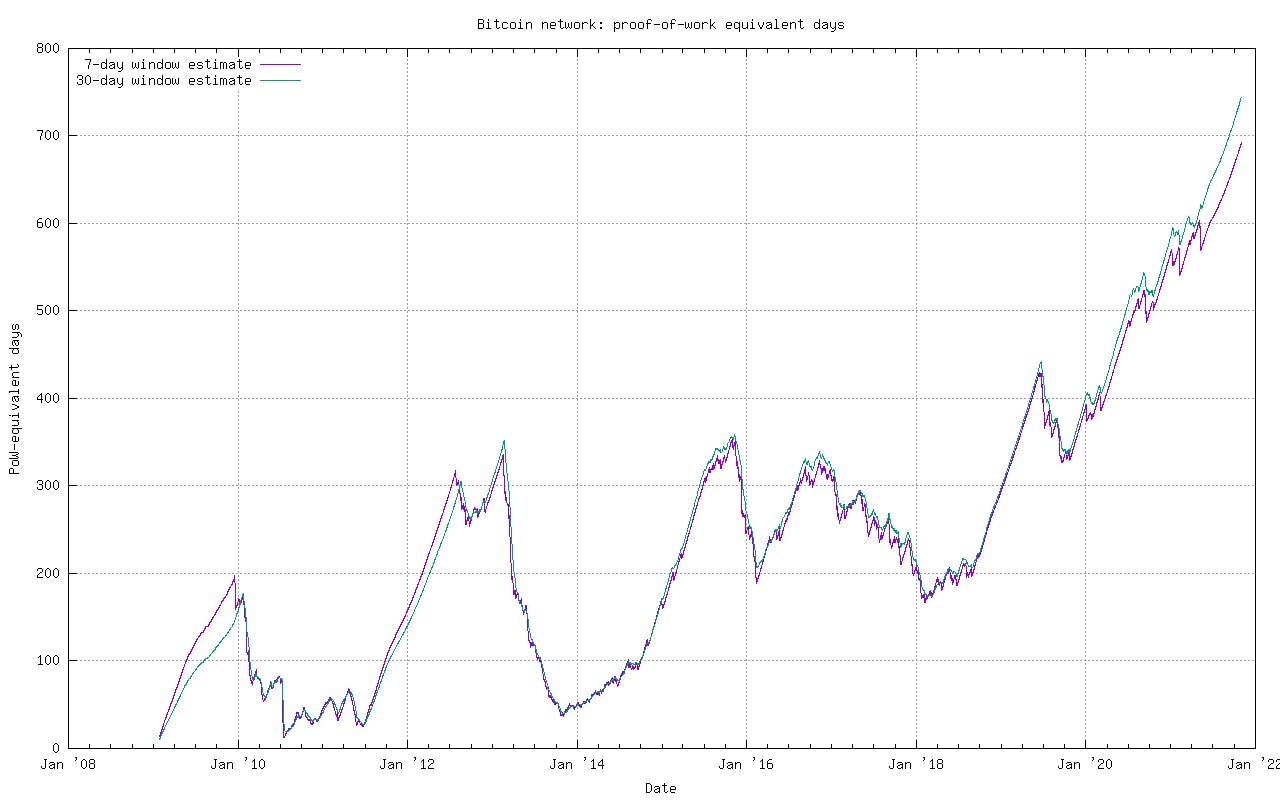Click the chart title 'Bitcoin network: proof-of-work equivalent days'
This screenshot has height=800, width=1280.
(x=660, y=24)
